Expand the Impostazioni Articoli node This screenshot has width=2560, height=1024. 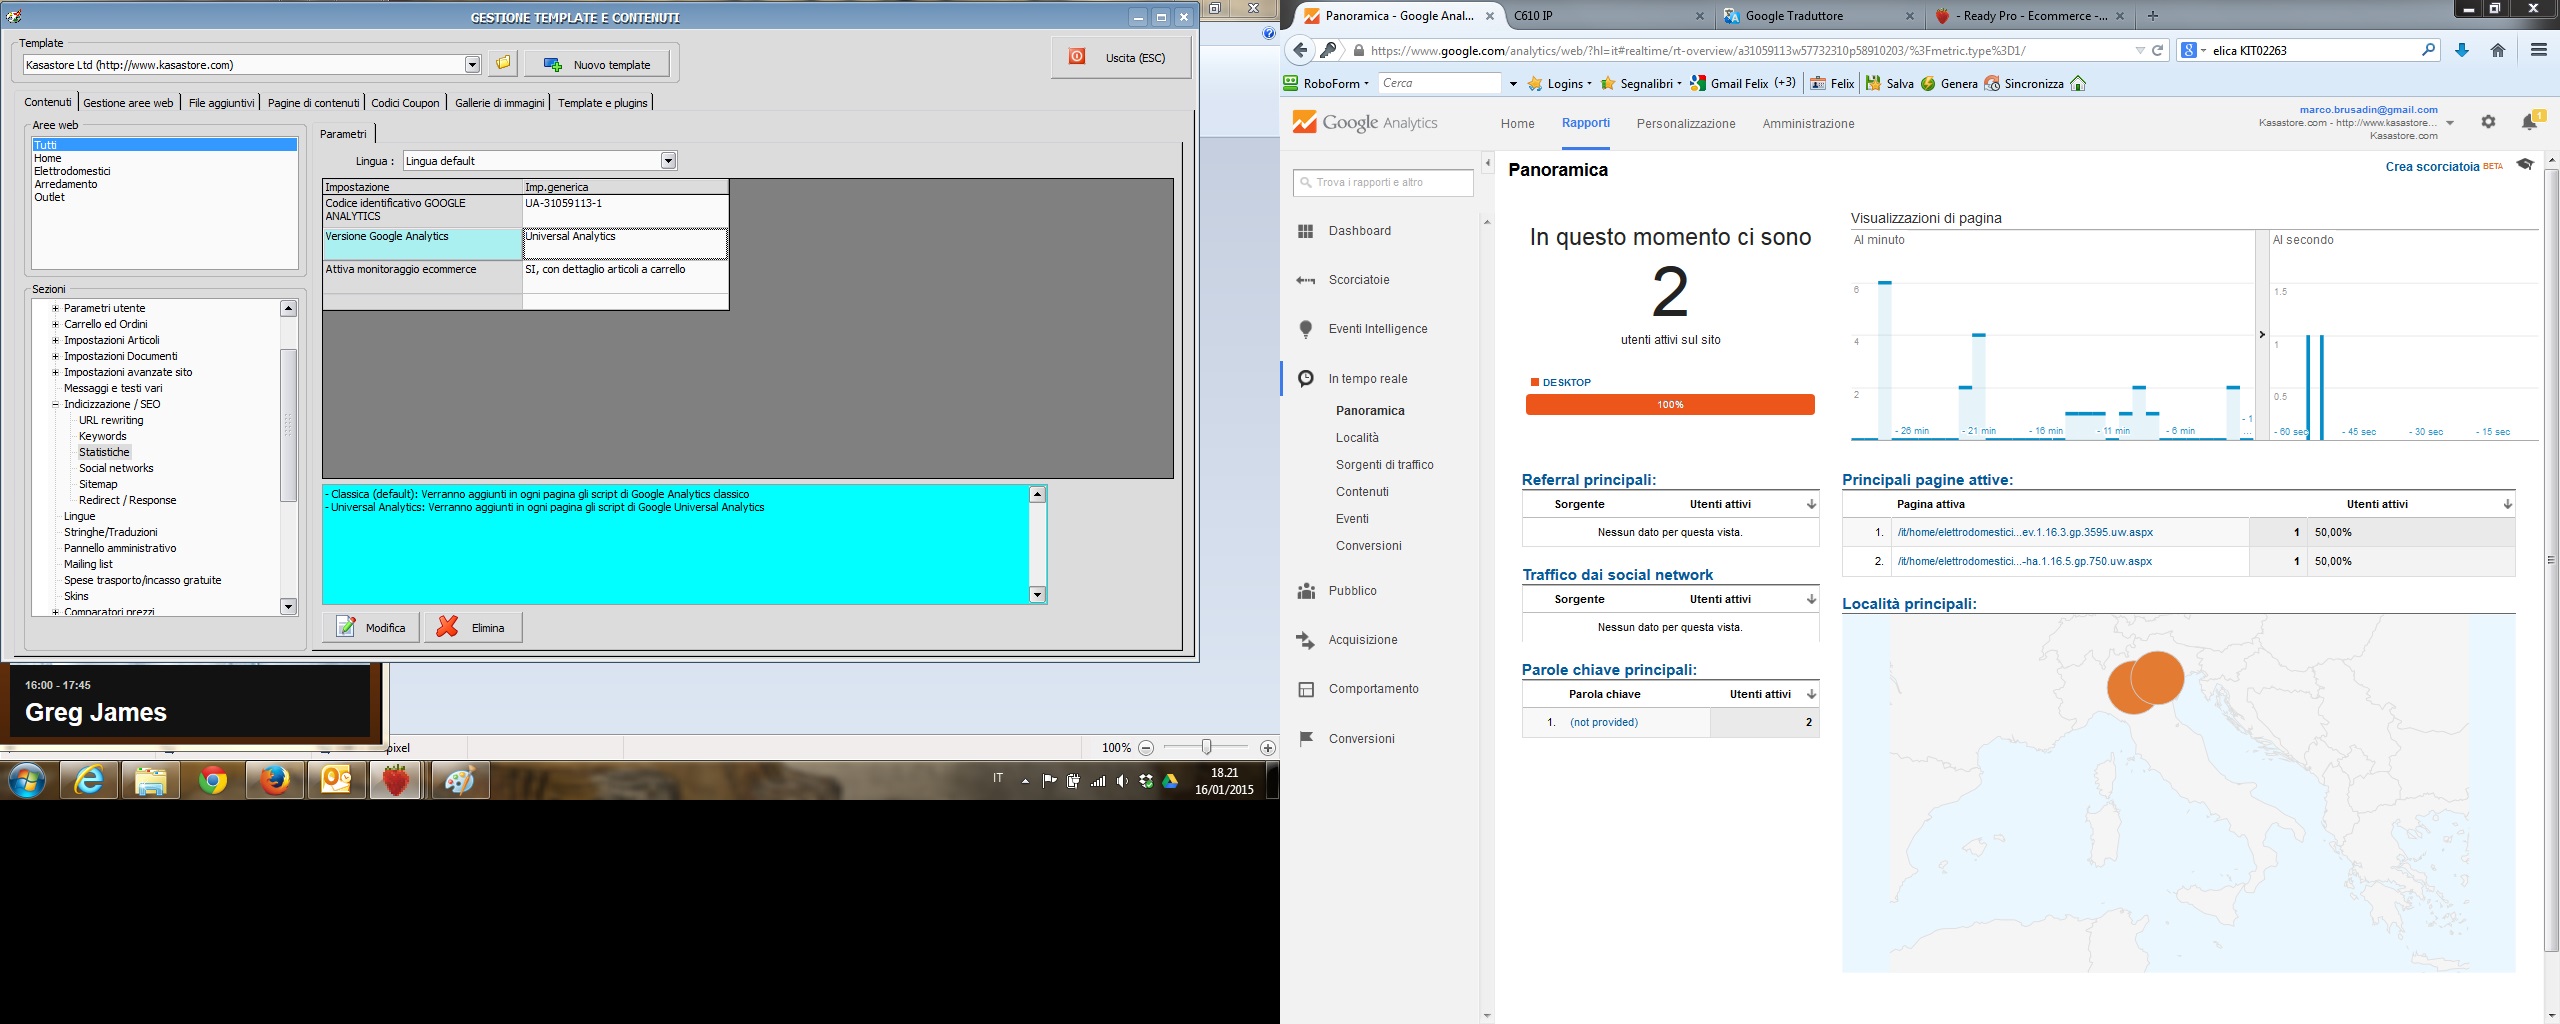56,340
